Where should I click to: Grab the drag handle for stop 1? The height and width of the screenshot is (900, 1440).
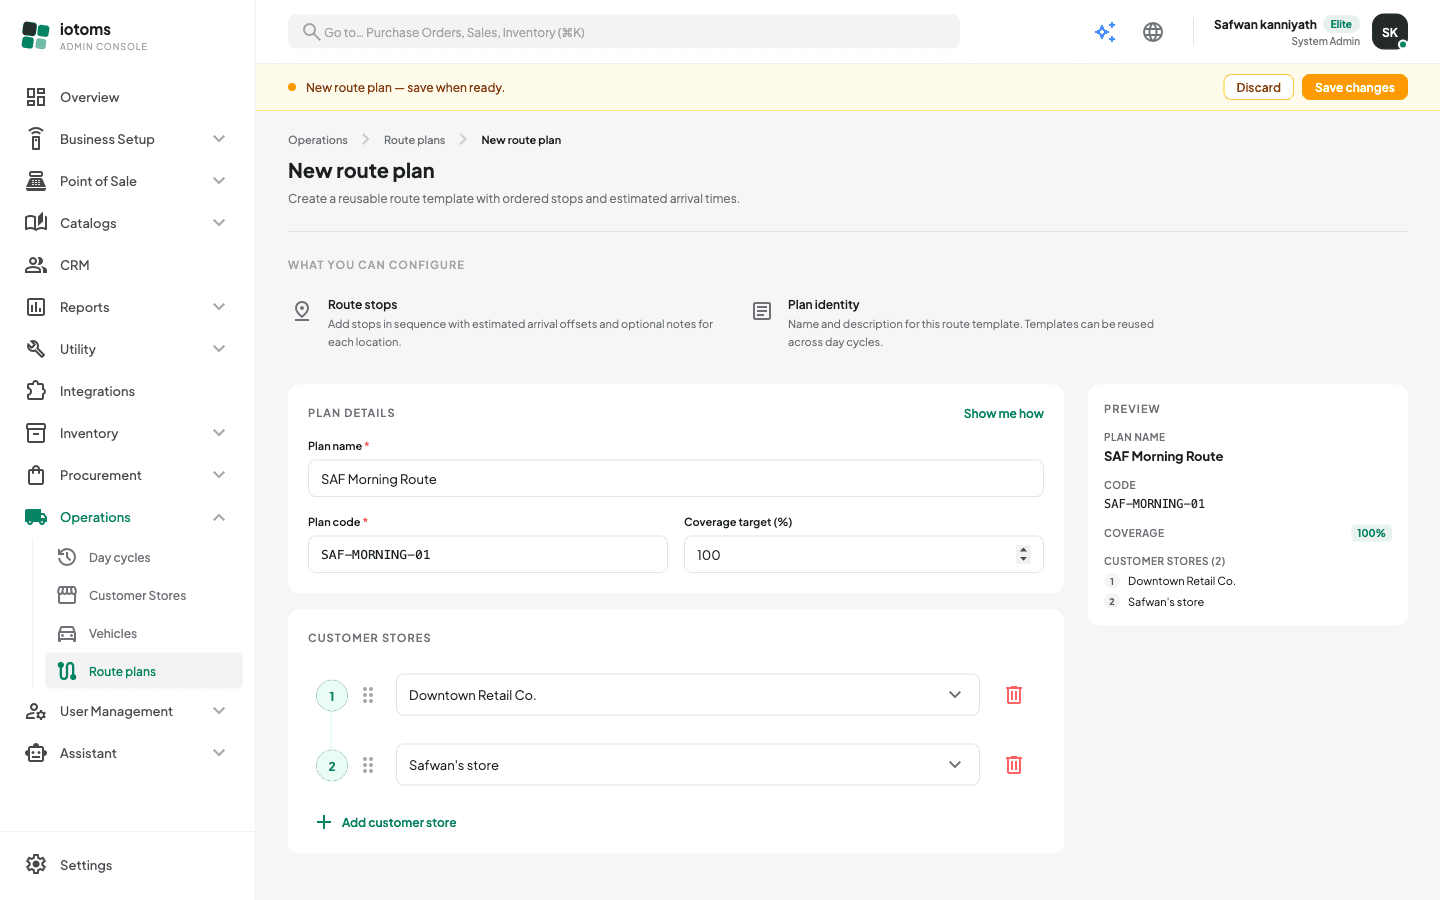tap(368, 695)
